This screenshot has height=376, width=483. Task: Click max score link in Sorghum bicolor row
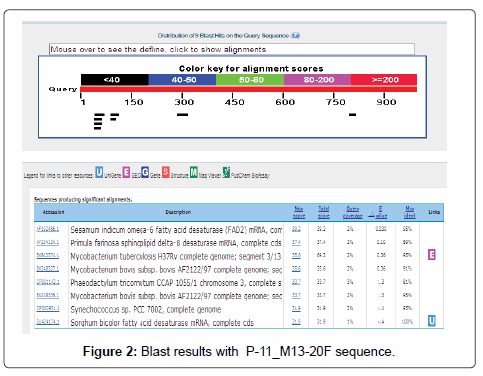tap(296, 322)
